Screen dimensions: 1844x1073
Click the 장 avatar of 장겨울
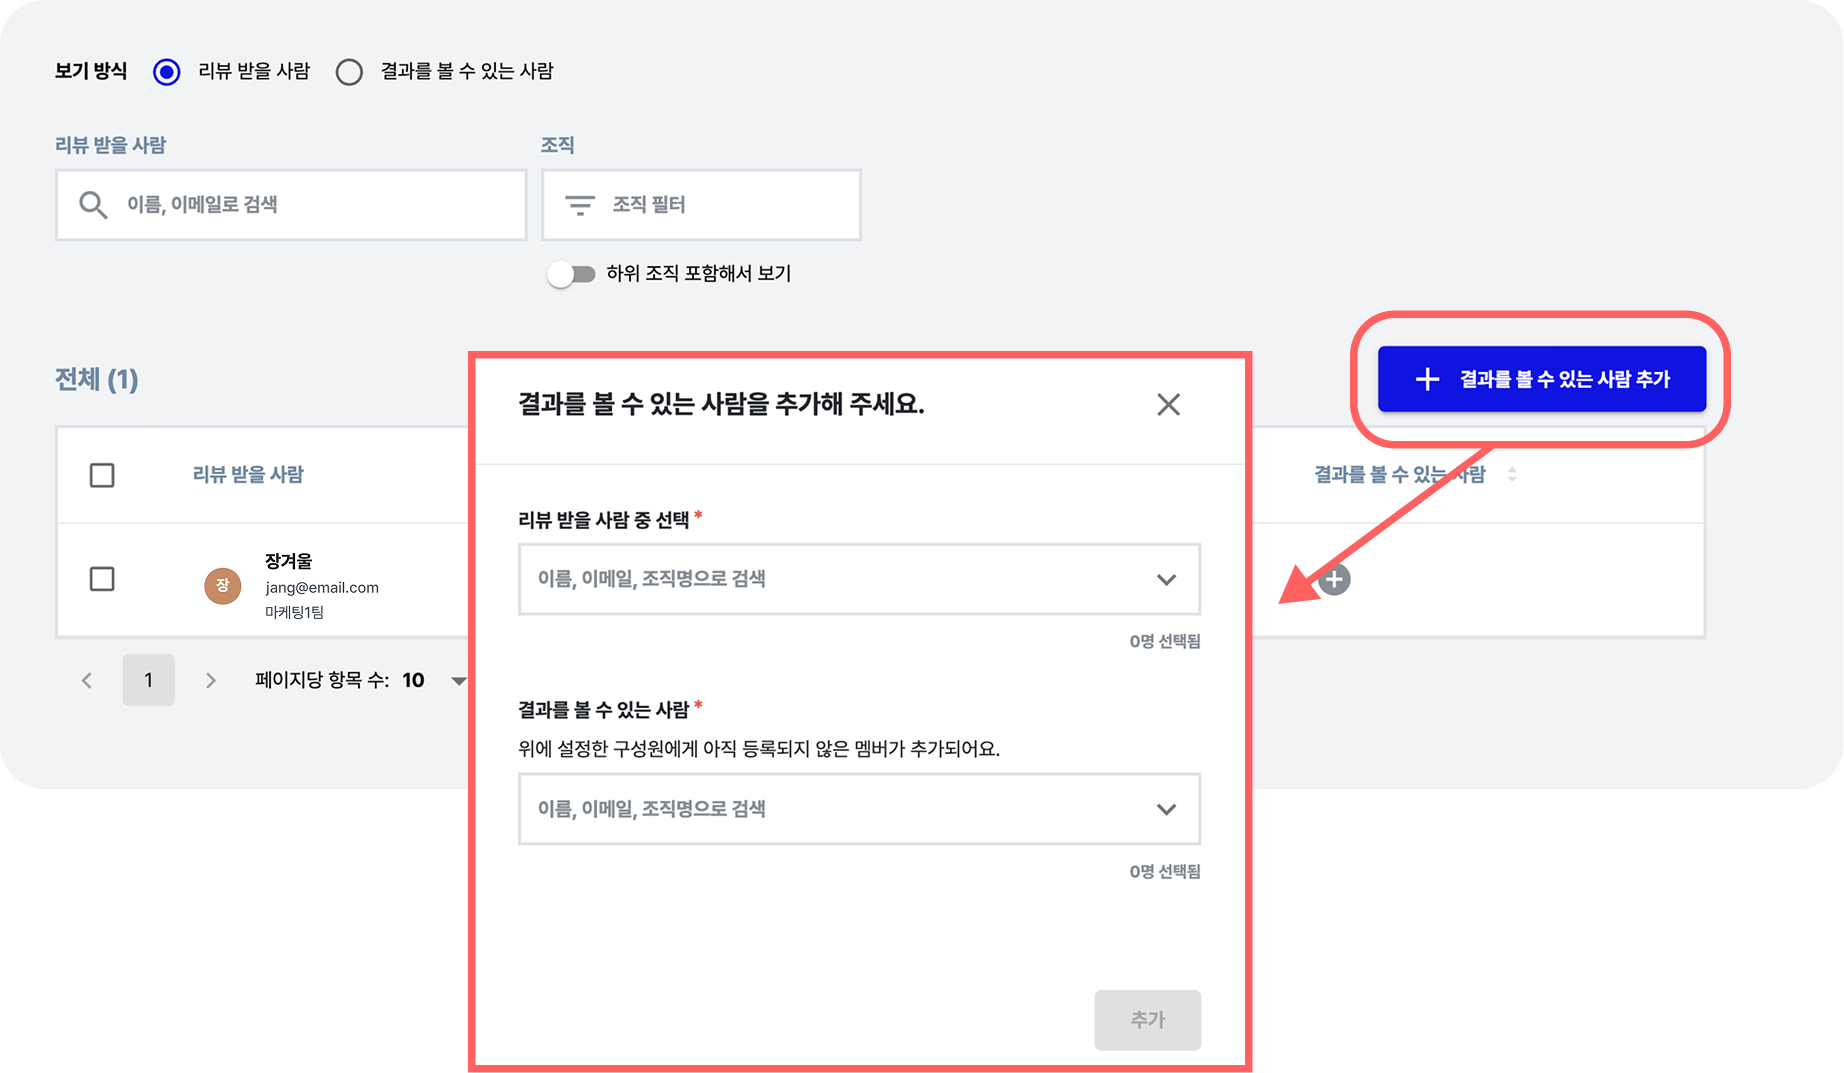point(223,586)
